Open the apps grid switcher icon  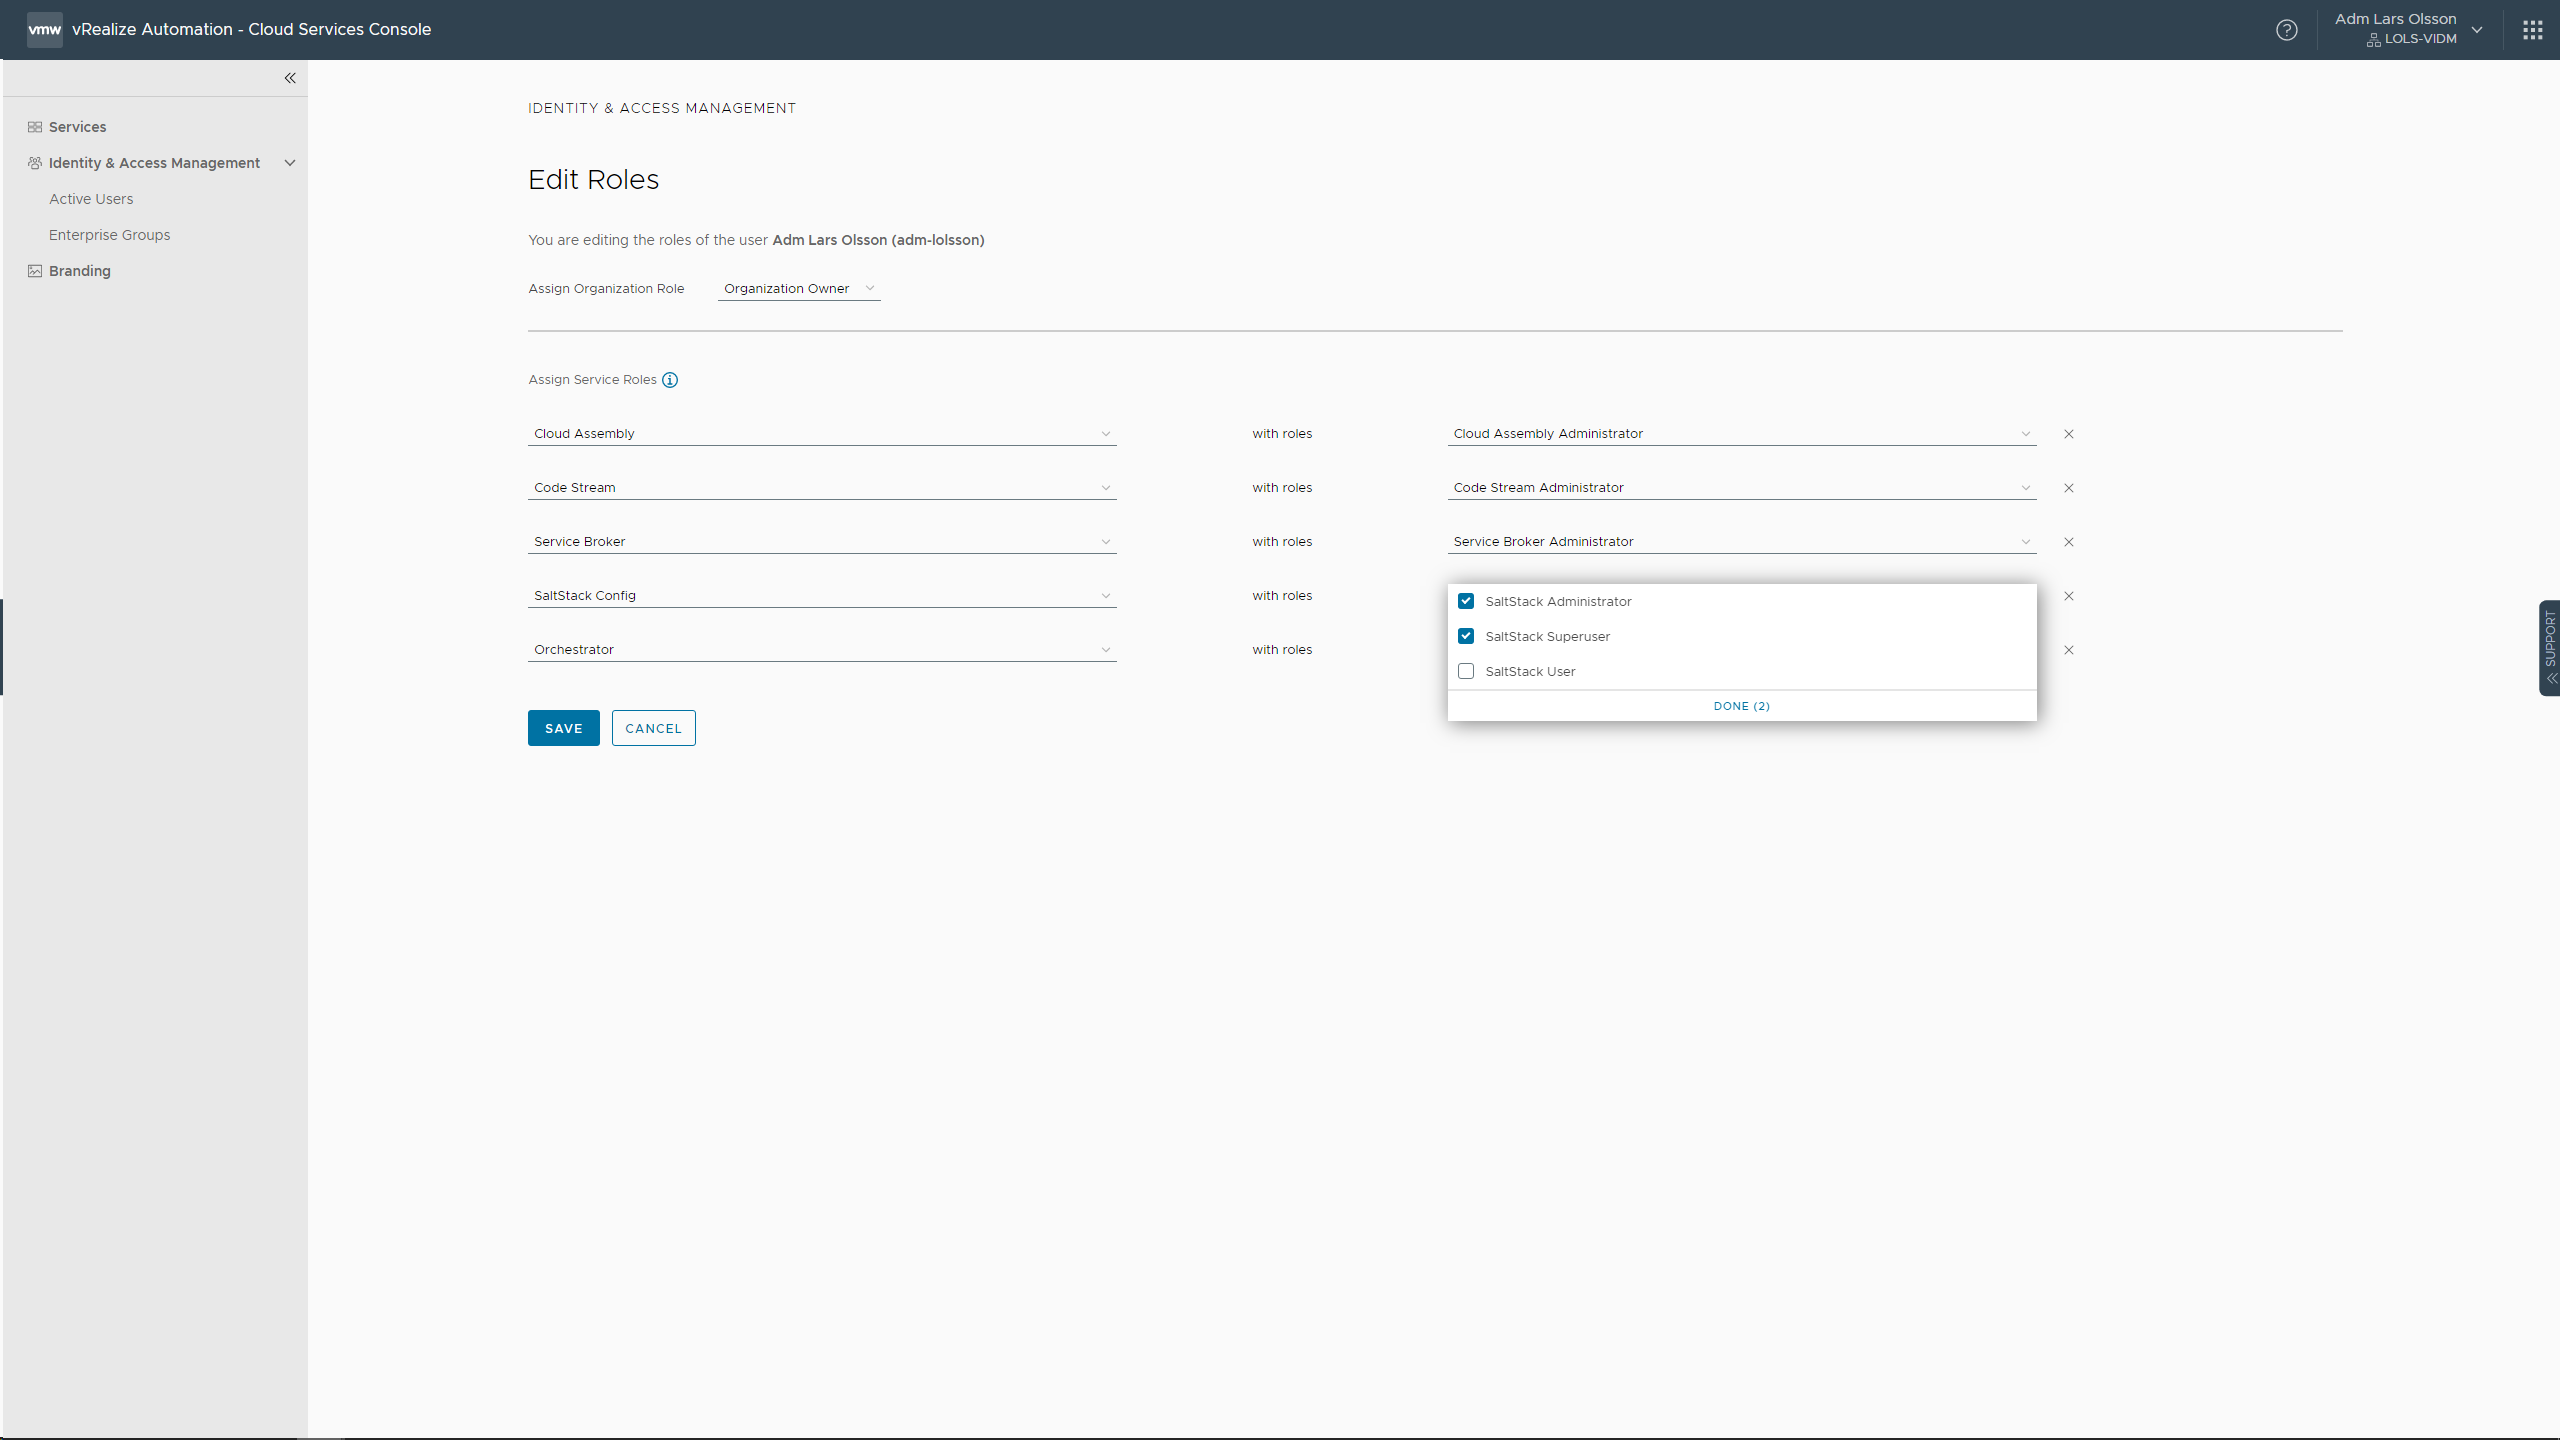point(2532,30)
